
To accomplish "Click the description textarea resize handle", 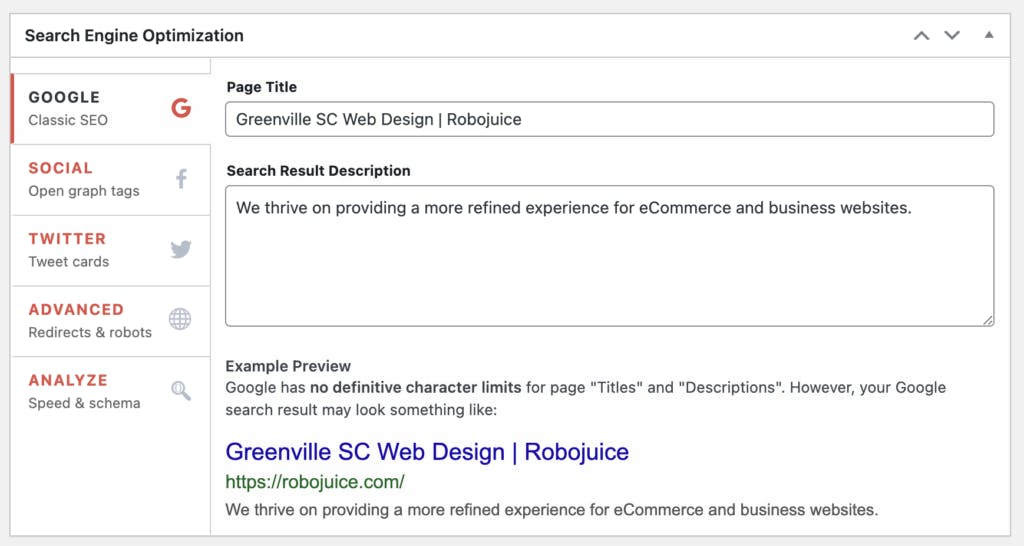I will (988, 320).
